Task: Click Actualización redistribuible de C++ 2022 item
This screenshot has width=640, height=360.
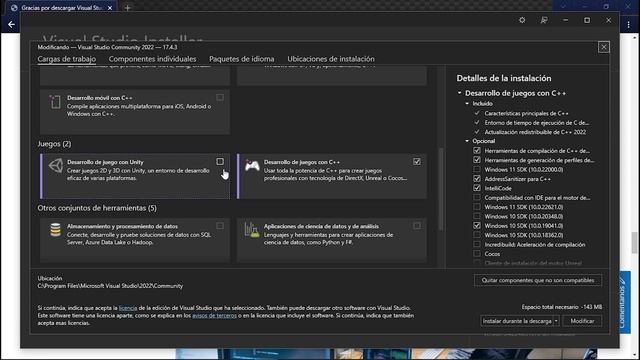Action: pyautogui.click(x=535, y=132)
